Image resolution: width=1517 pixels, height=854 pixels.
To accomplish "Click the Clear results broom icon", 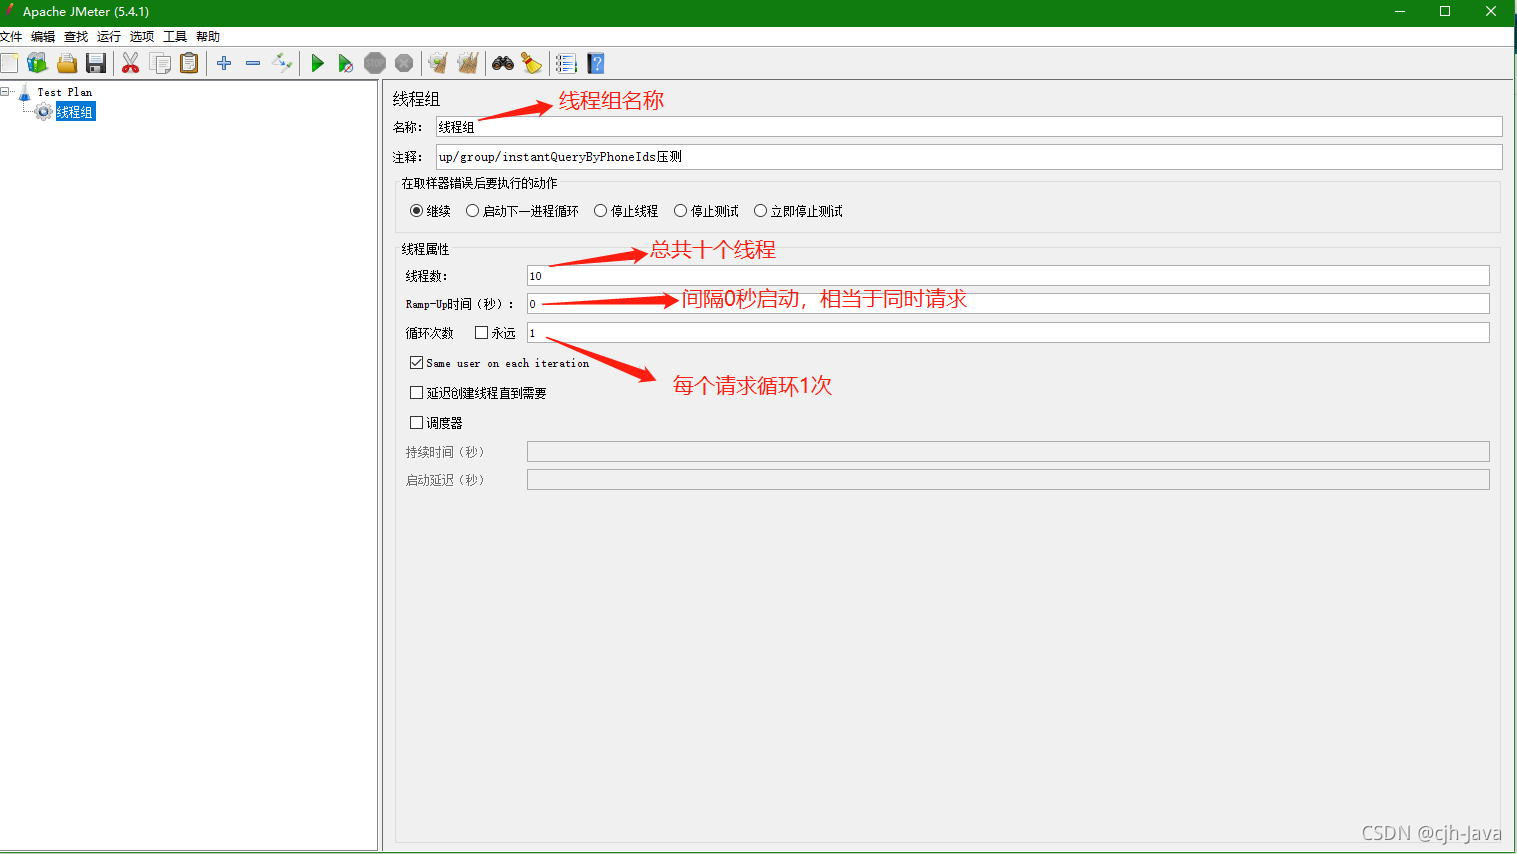I will click(x=438, y=64).
